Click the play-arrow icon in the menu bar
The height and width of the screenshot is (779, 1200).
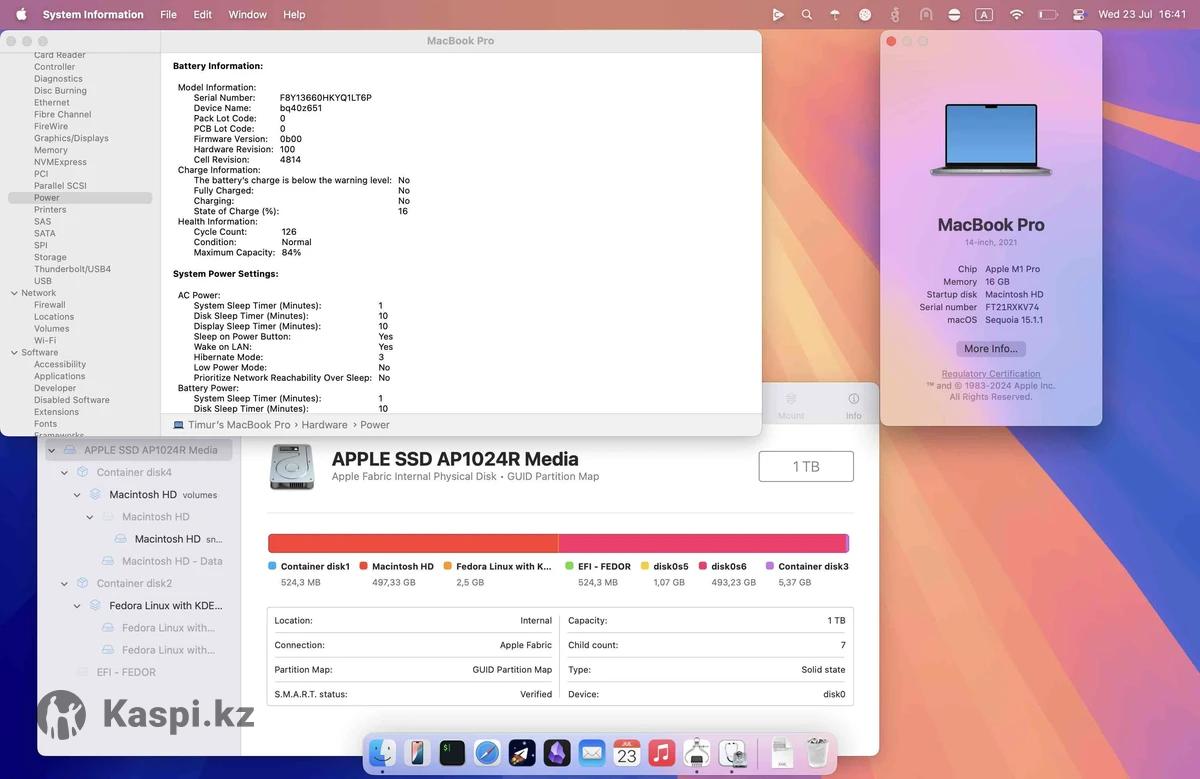pyautogui.click(x=778, y=14)
